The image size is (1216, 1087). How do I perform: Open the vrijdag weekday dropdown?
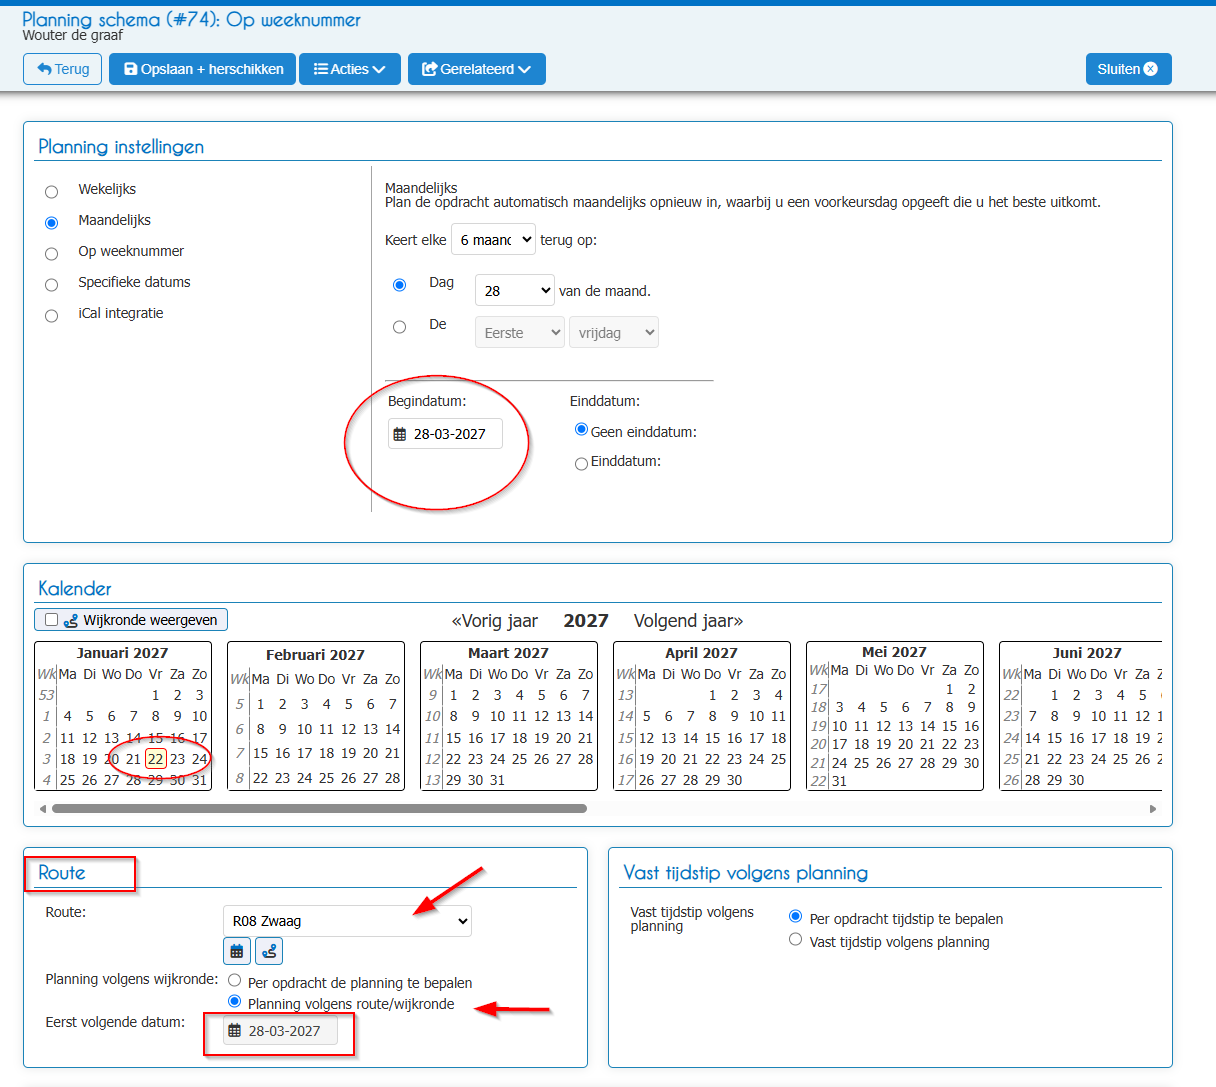point(614,332)
